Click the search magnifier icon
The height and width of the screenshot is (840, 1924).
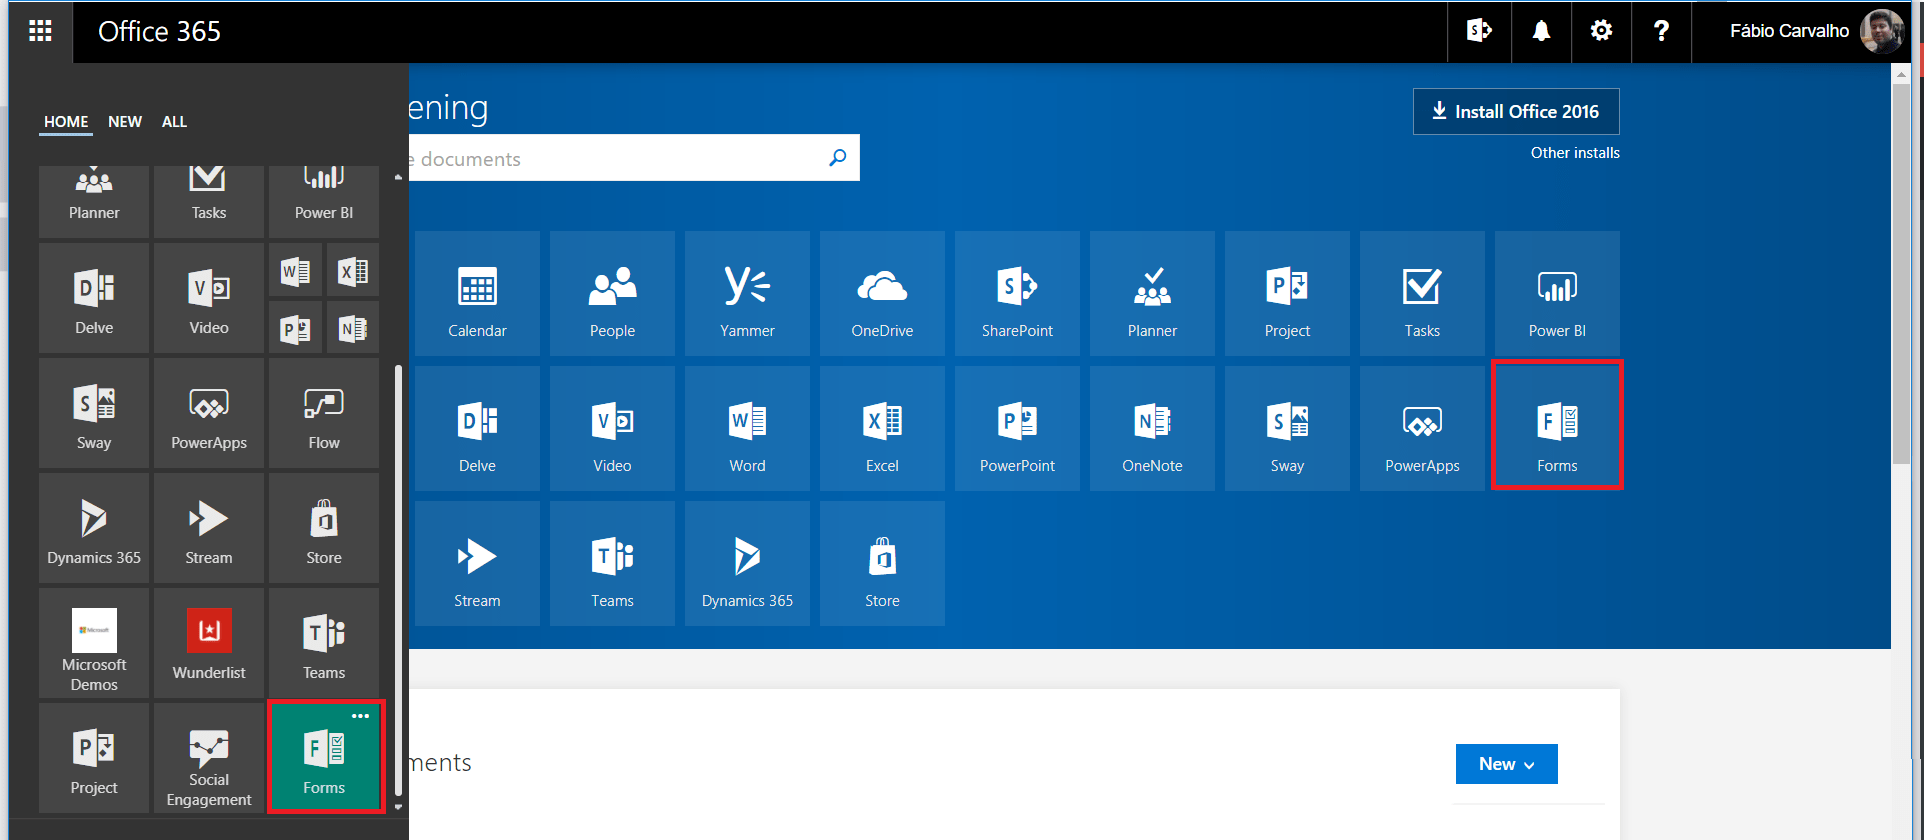pos(838,158)
